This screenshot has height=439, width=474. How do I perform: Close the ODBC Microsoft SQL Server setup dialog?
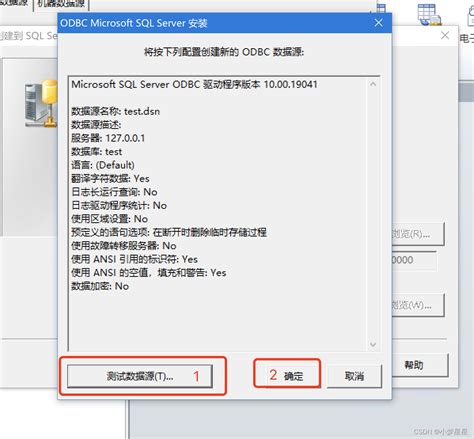click(x=378, y=23)
